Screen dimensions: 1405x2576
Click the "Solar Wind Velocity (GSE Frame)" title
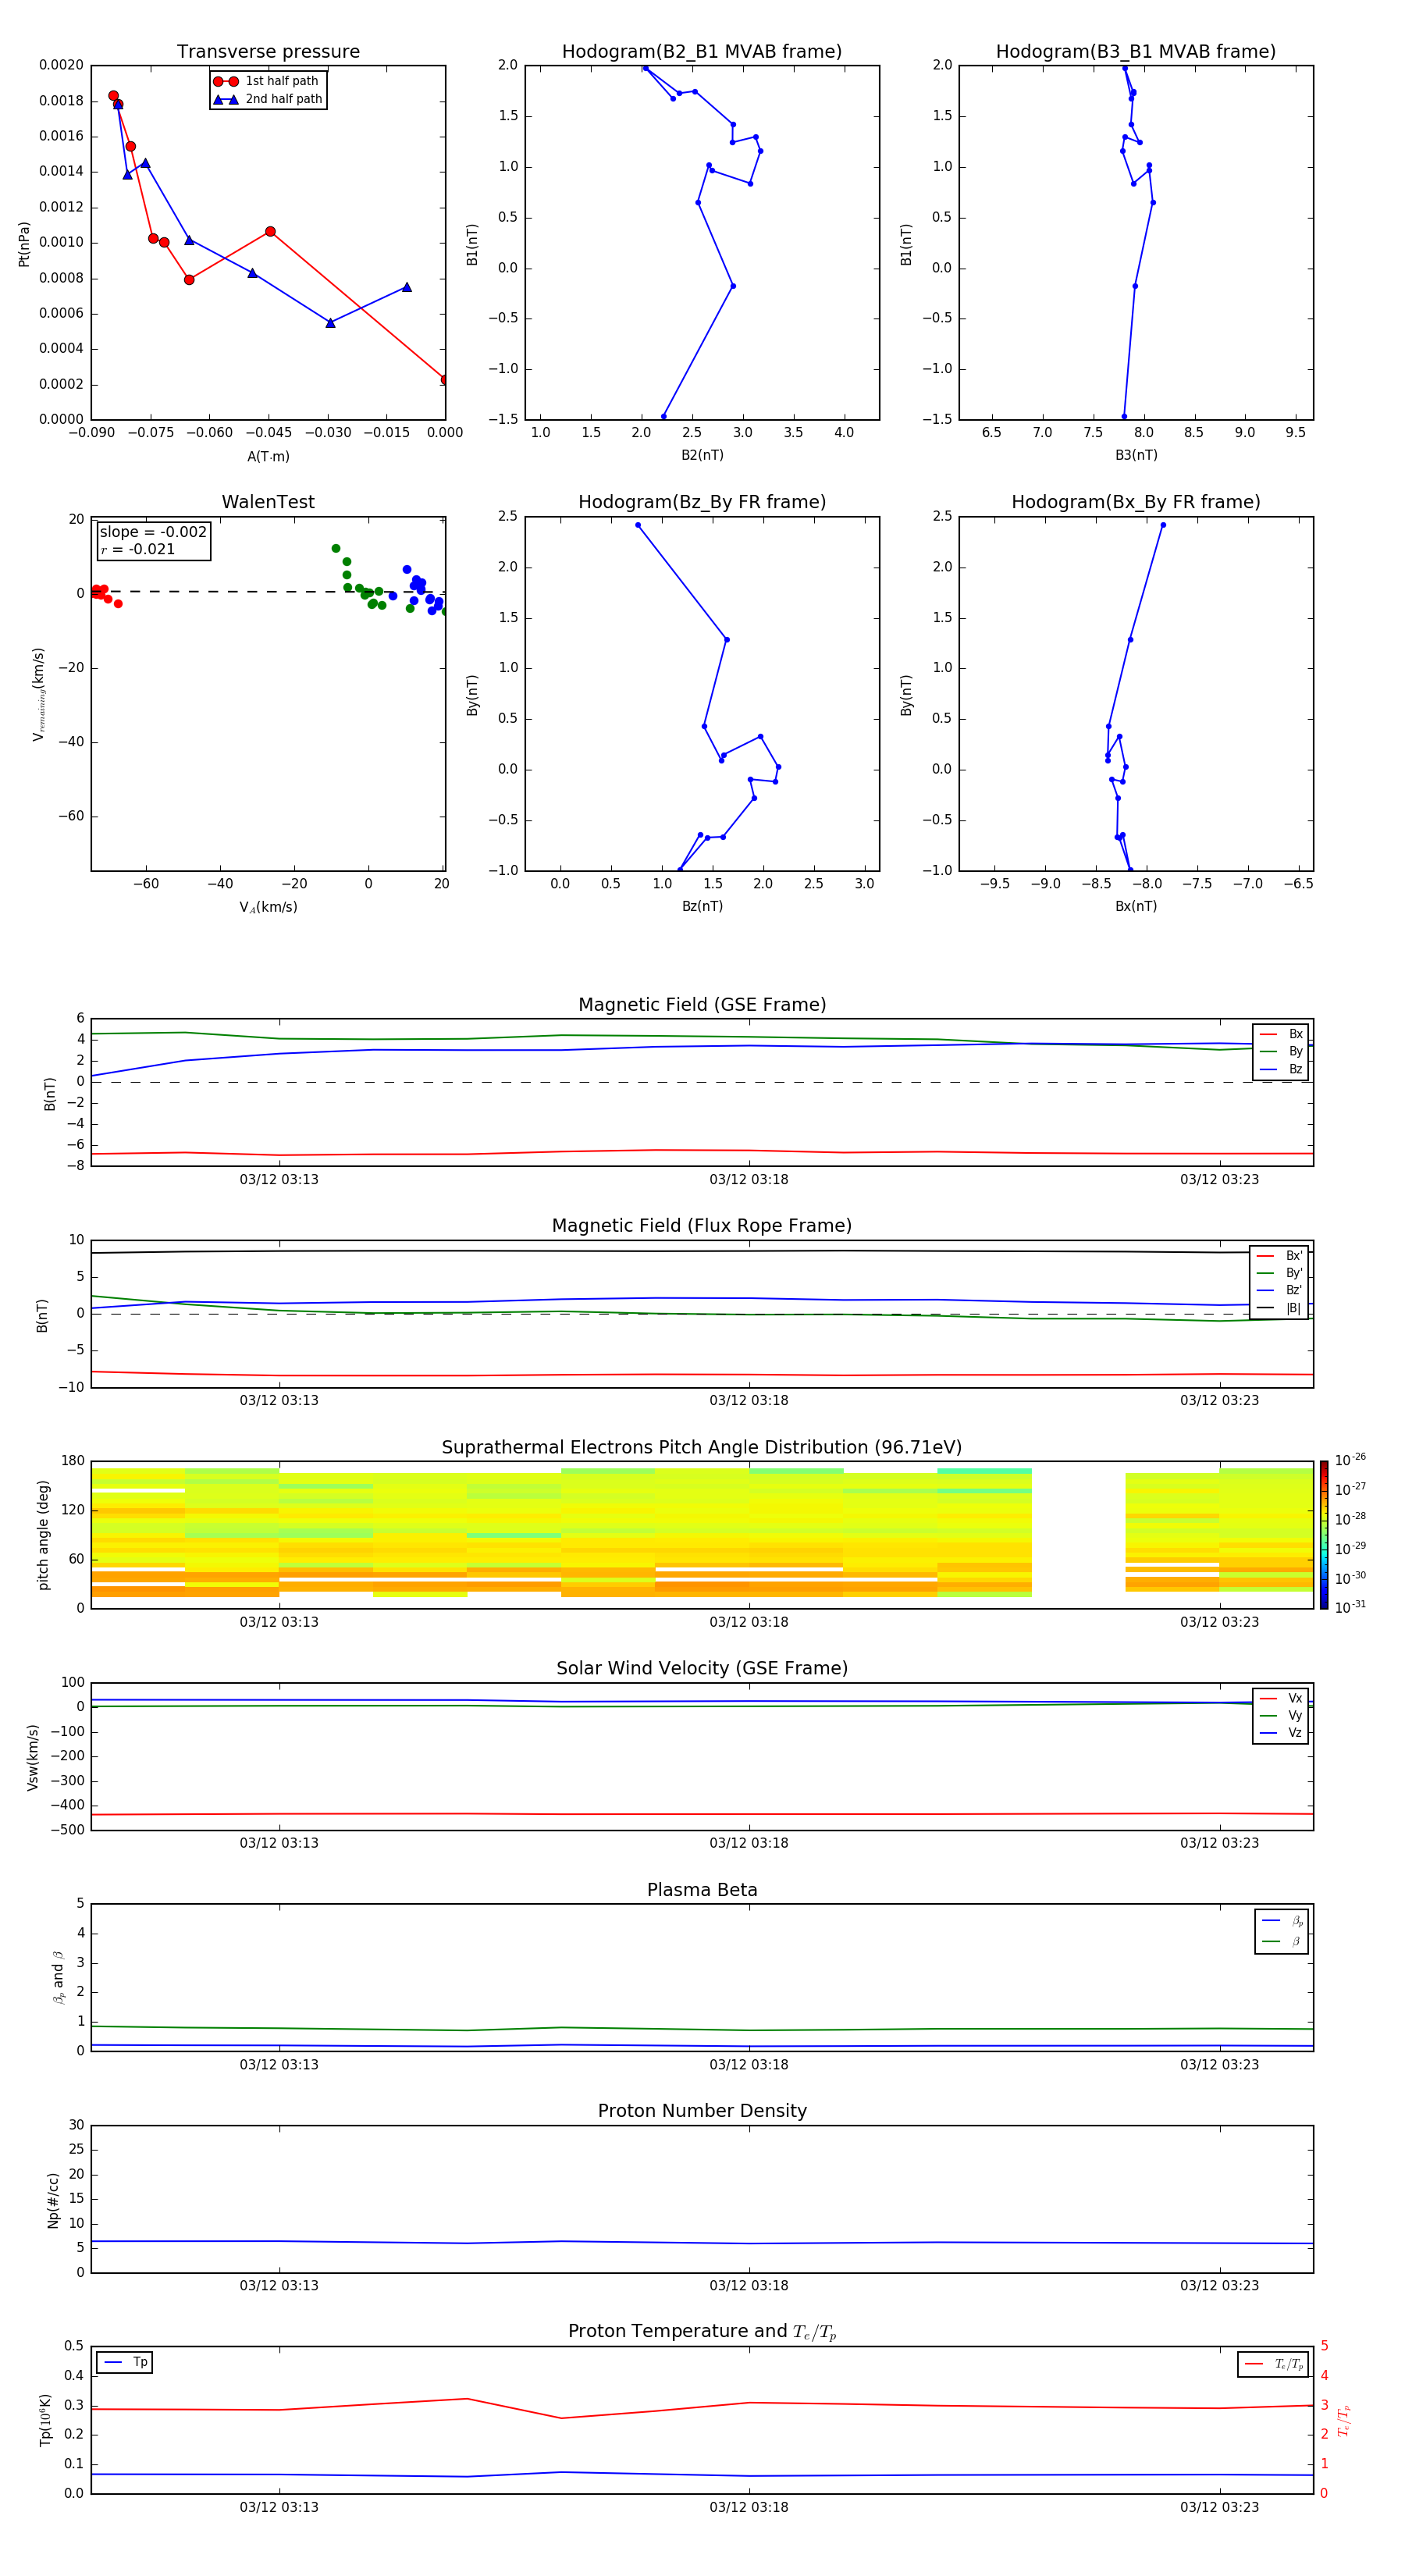point(702,1668)
